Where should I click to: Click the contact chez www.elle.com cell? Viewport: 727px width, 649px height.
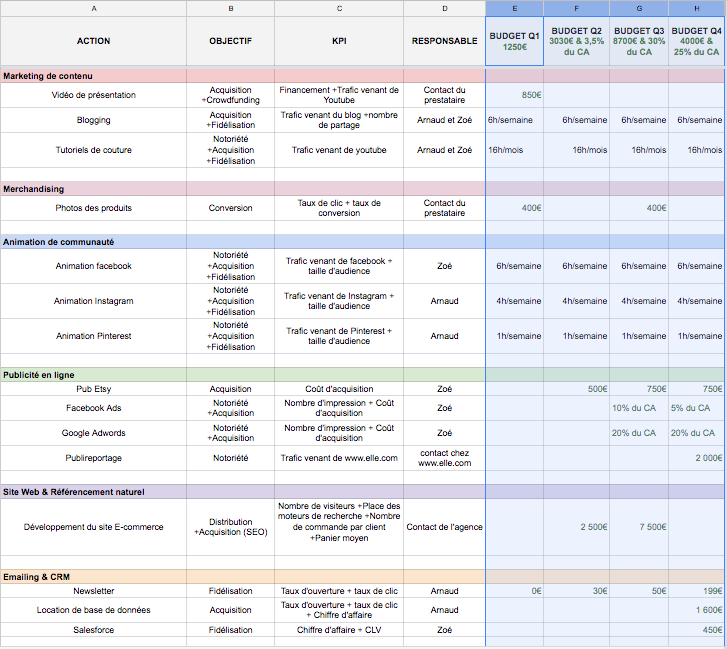point(444,458)
